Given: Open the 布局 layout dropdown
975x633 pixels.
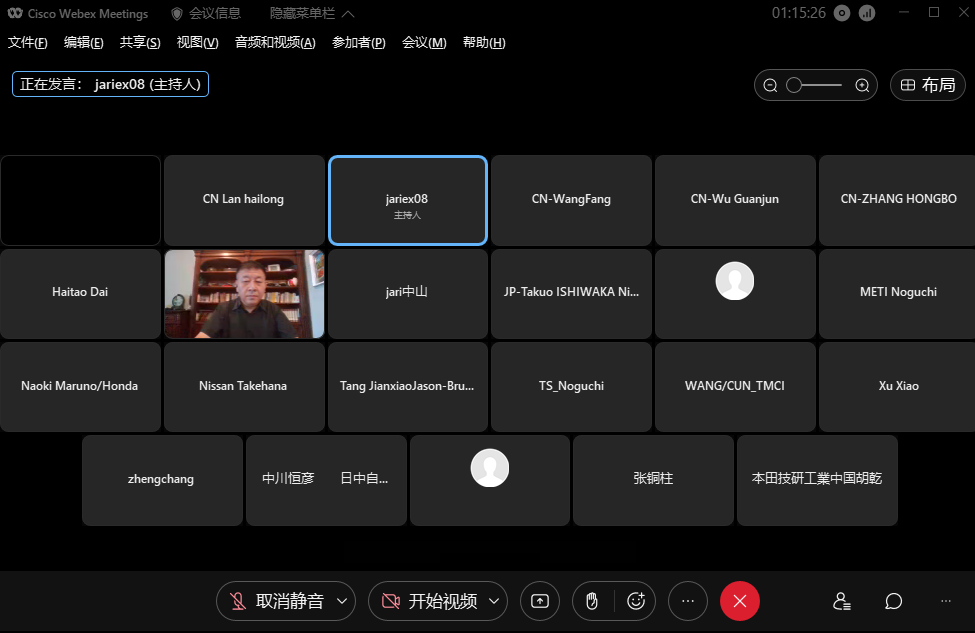Looking at the screenshot, I should click(927, 86).
